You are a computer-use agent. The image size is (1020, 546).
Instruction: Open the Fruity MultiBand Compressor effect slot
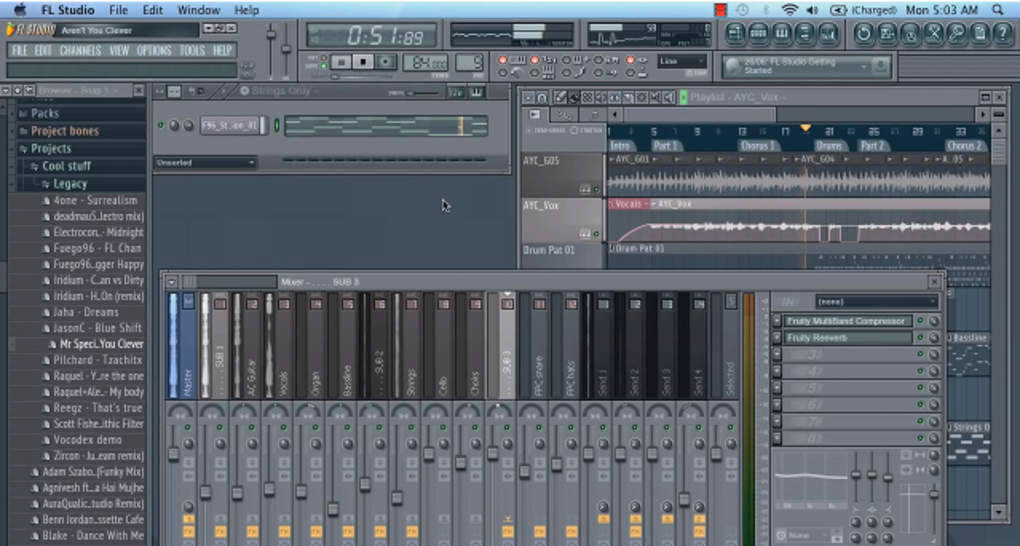[x=848, y=321]
